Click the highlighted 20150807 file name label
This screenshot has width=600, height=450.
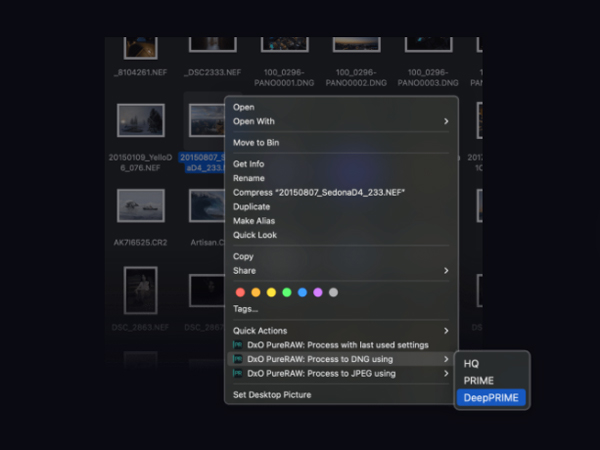[x=202, y=163]
